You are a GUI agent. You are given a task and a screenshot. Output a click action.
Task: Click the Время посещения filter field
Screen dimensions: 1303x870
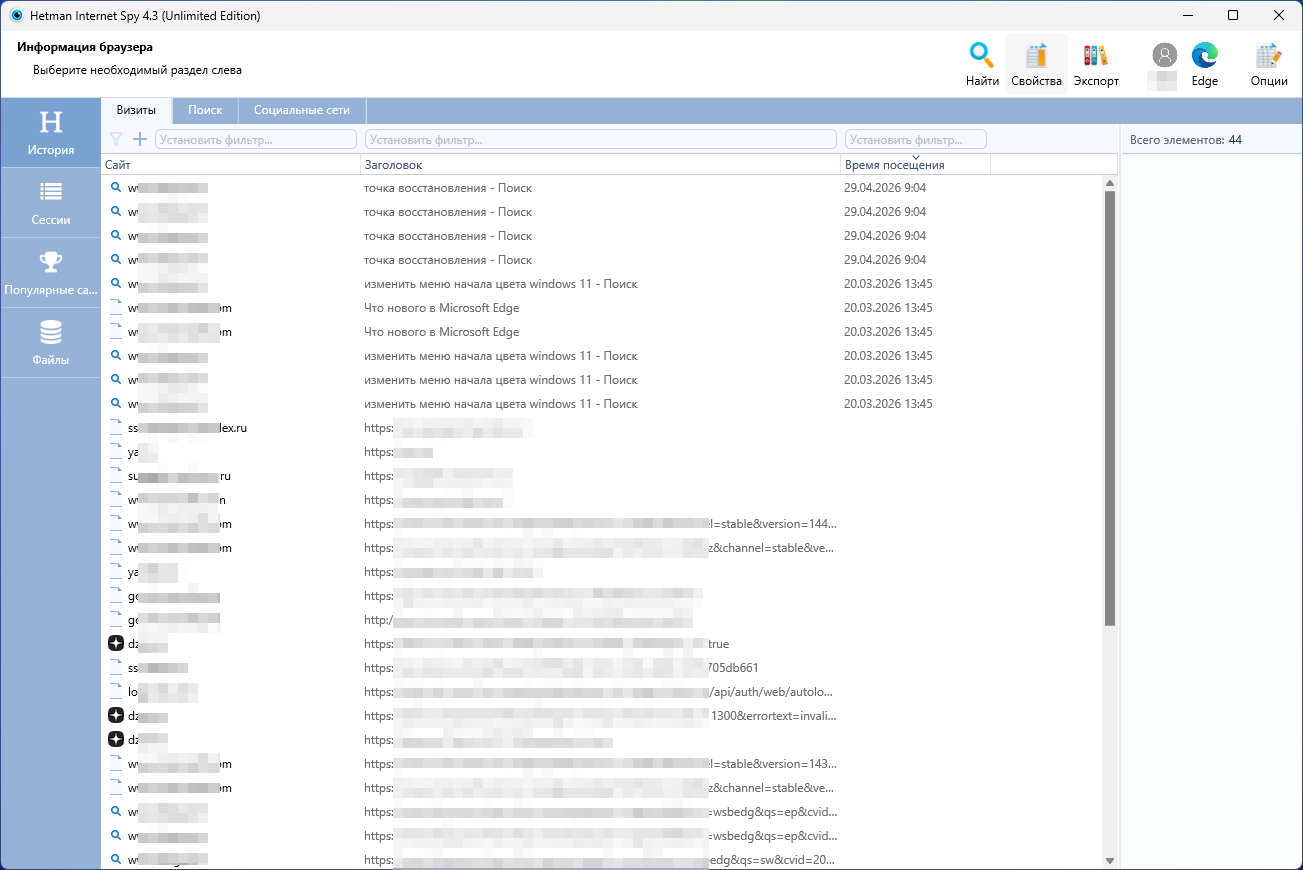point(916,139)
